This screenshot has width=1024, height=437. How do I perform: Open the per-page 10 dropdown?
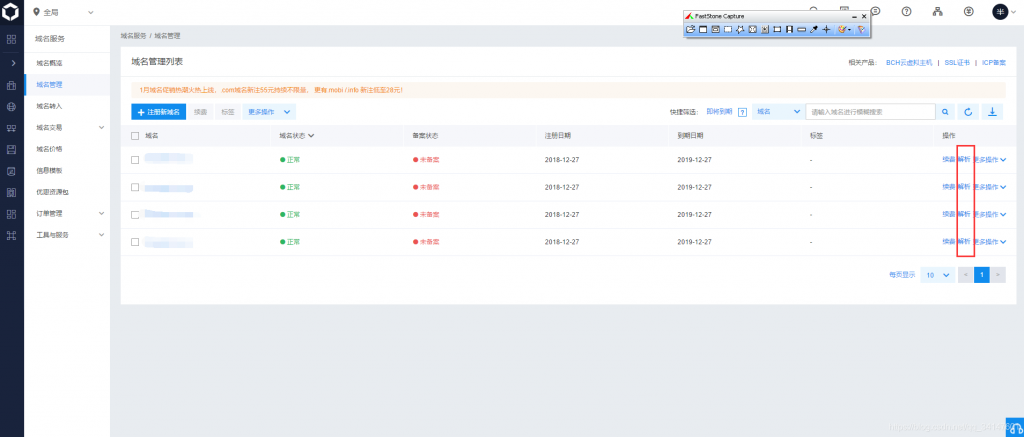pyautogui.click(x=937, y=274)
